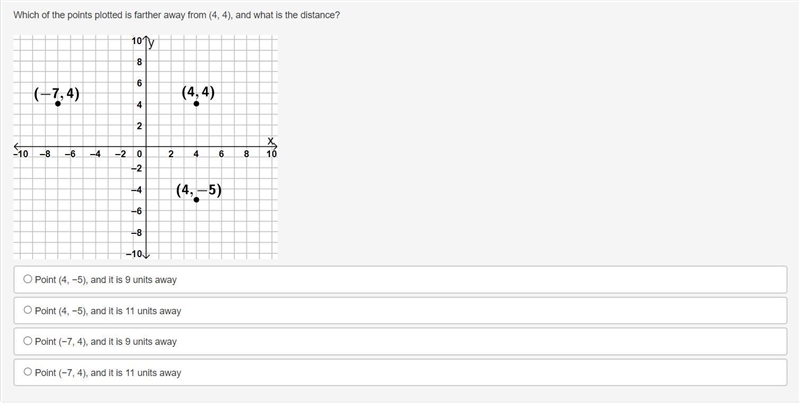Select radio button for (−7, 4) 11 units

[x=28, y=372]
